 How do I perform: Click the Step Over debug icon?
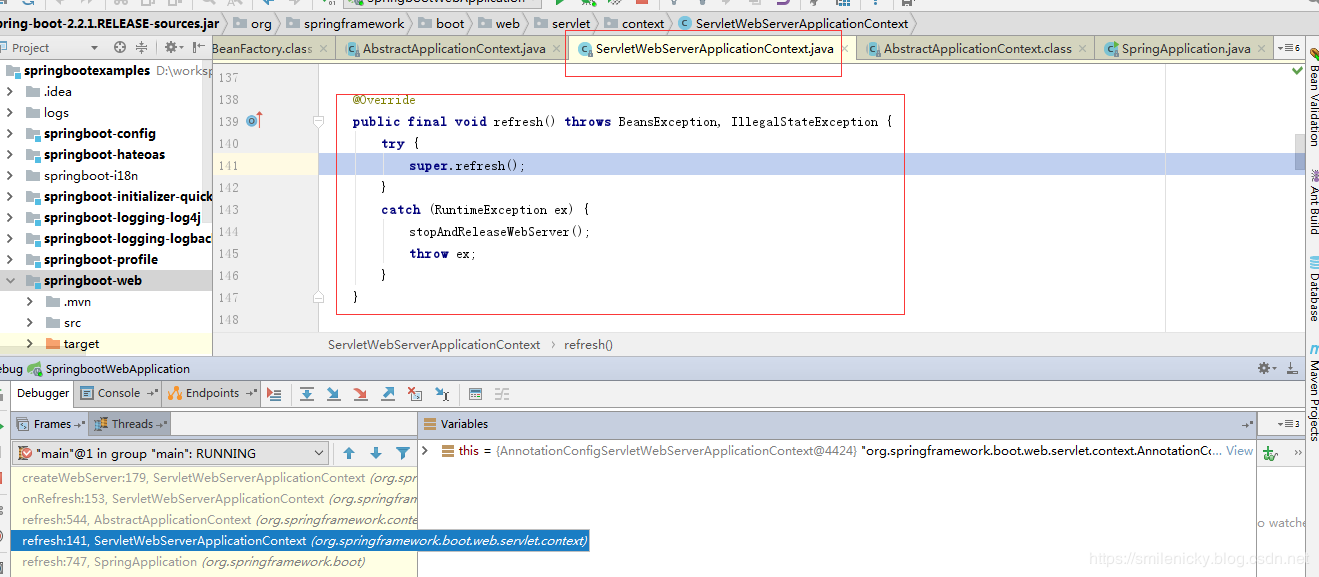pos(307,394)
